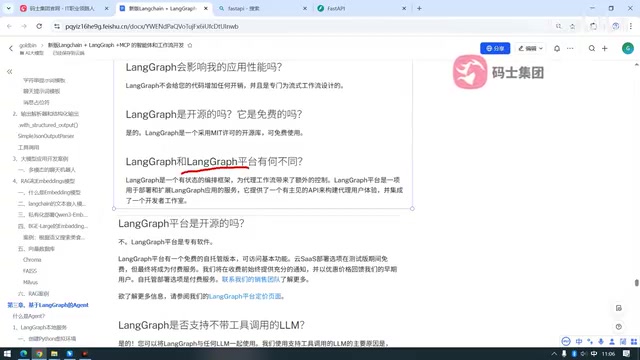Screen dimensions: 640x360
Task: Click the Feishu doc back chevron
Action: point(11,48)
